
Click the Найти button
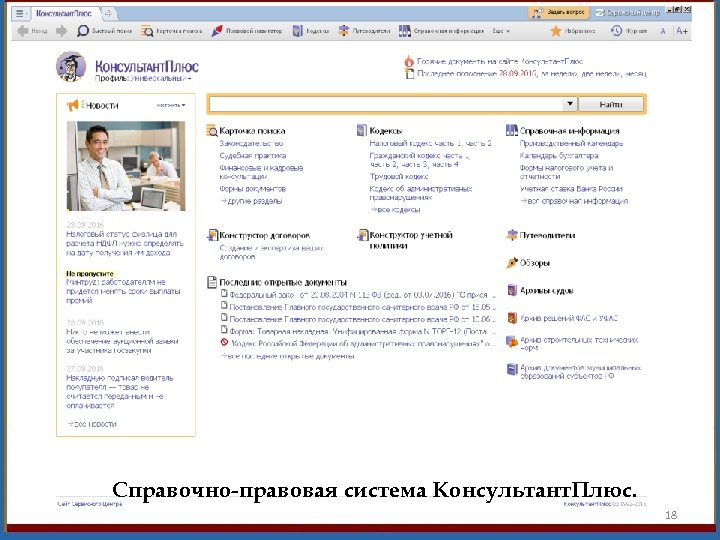click(610, 104)
